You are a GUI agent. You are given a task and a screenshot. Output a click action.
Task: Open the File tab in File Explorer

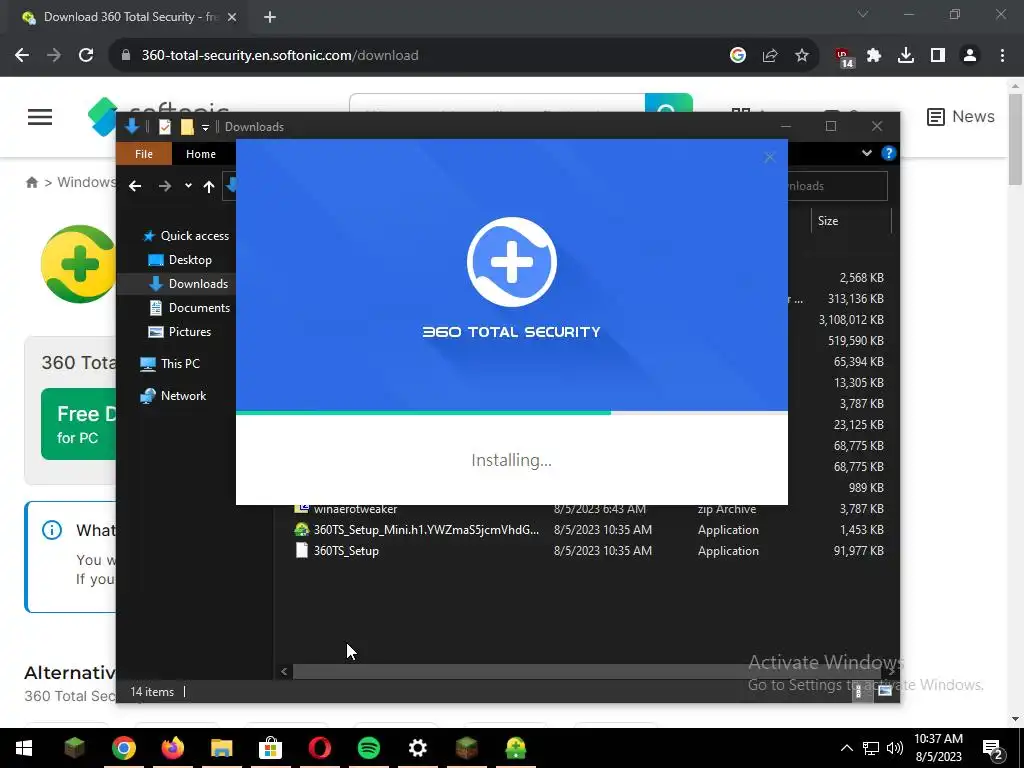(x=144, y=154)
